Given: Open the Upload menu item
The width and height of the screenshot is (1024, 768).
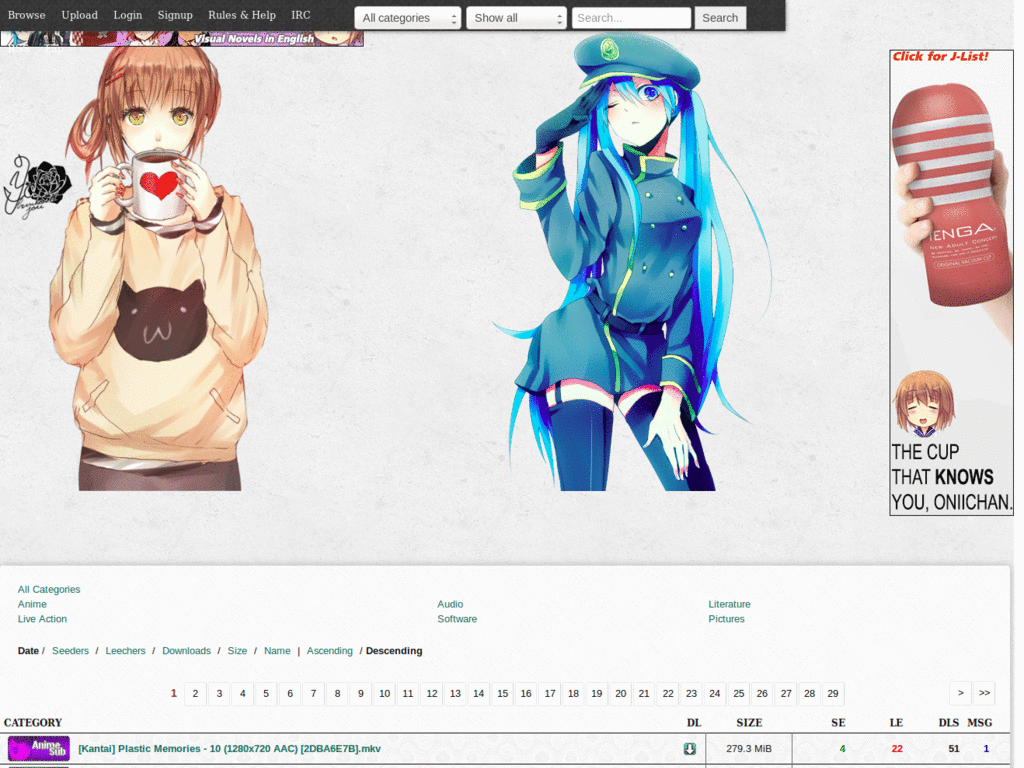Looking at the screenshot, I should pos(80,15).
